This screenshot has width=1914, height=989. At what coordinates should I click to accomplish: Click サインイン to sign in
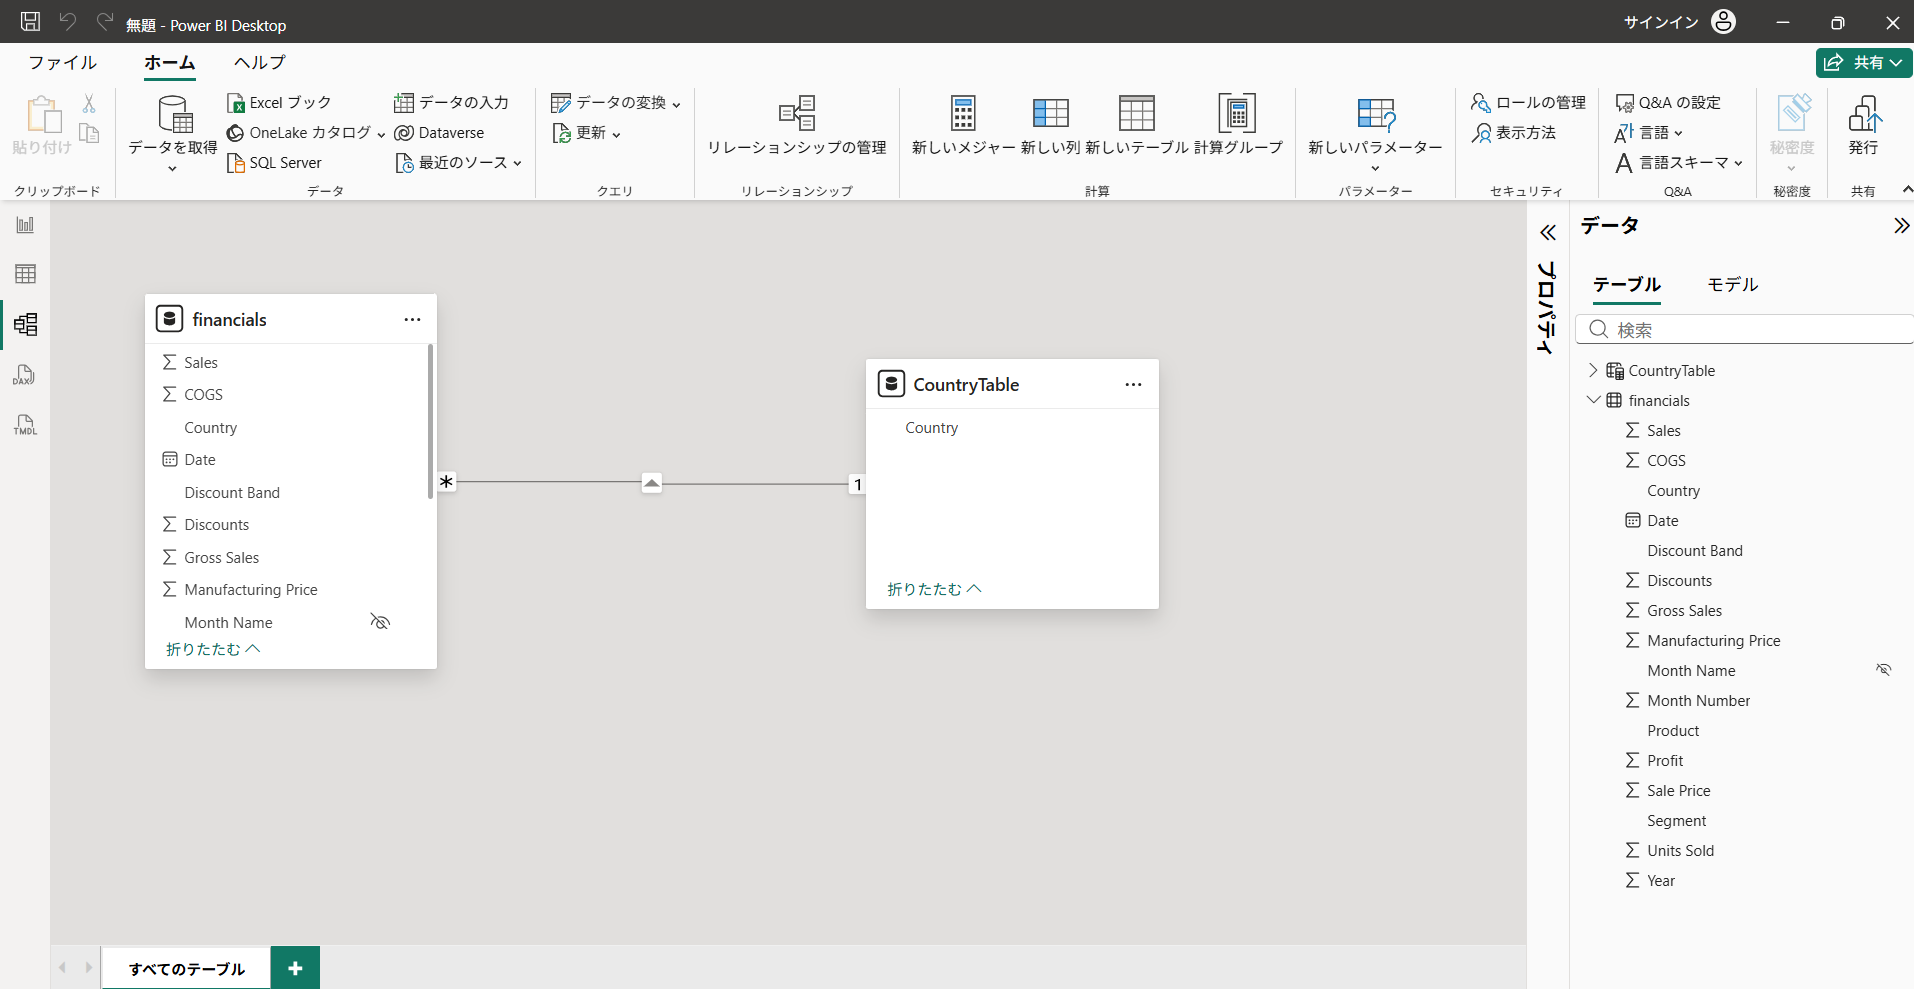point(1661,22)
